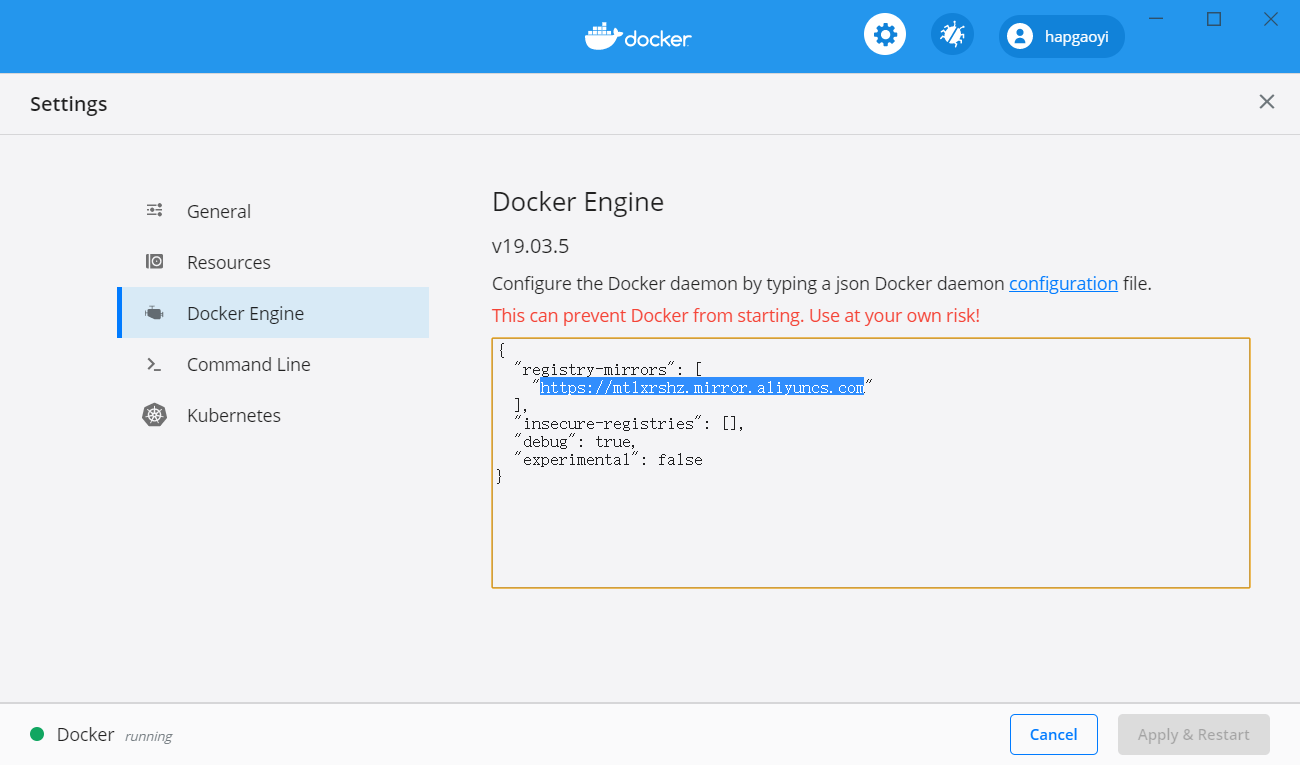Select the Docker Engine section
1300x765 pixels.
click(x=273, y=313)
